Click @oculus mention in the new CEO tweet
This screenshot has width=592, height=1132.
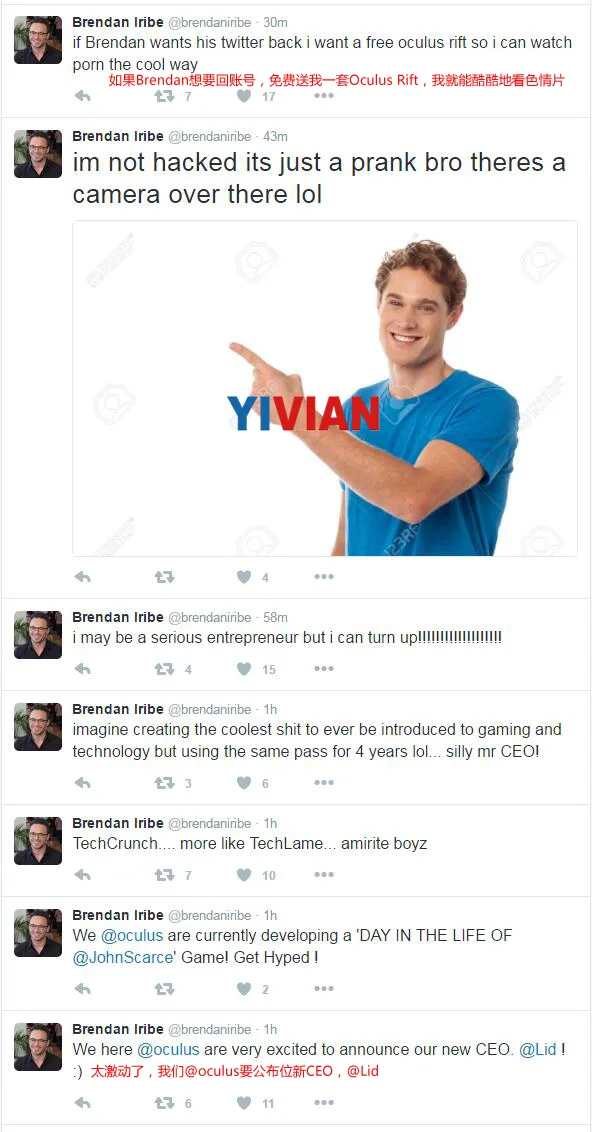[168, 1050]
